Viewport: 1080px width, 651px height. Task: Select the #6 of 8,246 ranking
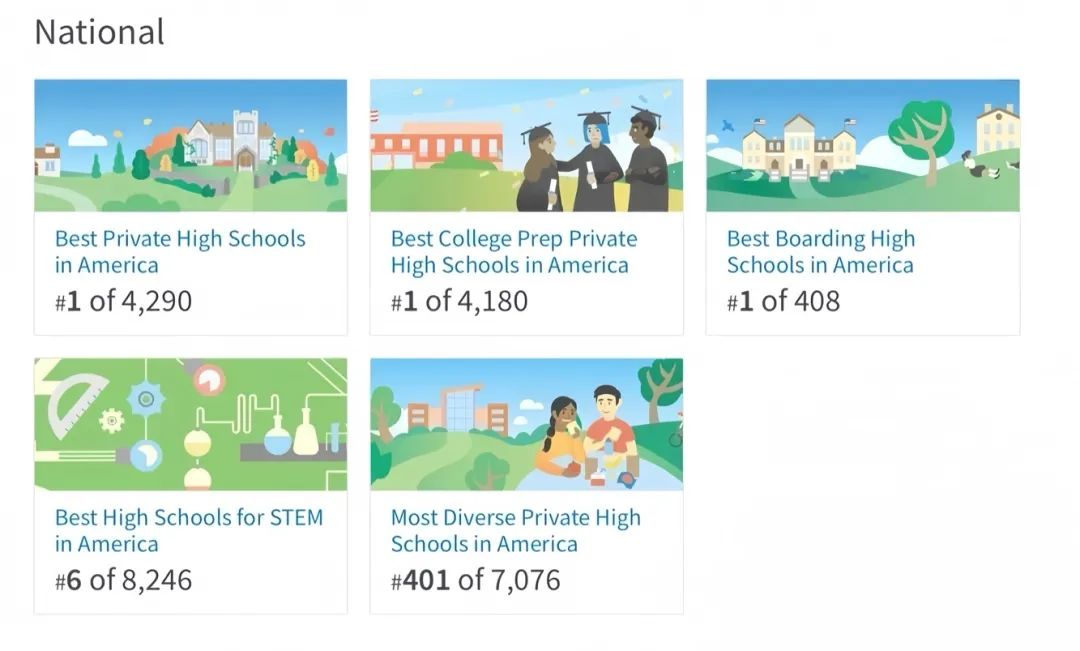pyautogui.click(x=123, y=580)
